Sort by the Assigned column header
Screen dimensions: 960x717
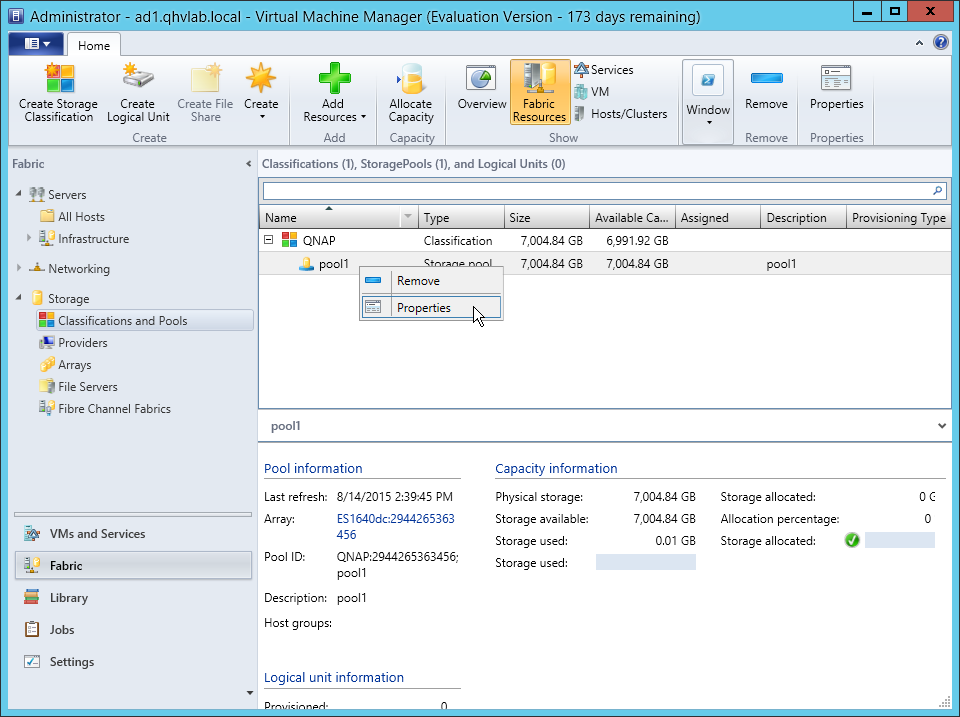pos(718,217)
